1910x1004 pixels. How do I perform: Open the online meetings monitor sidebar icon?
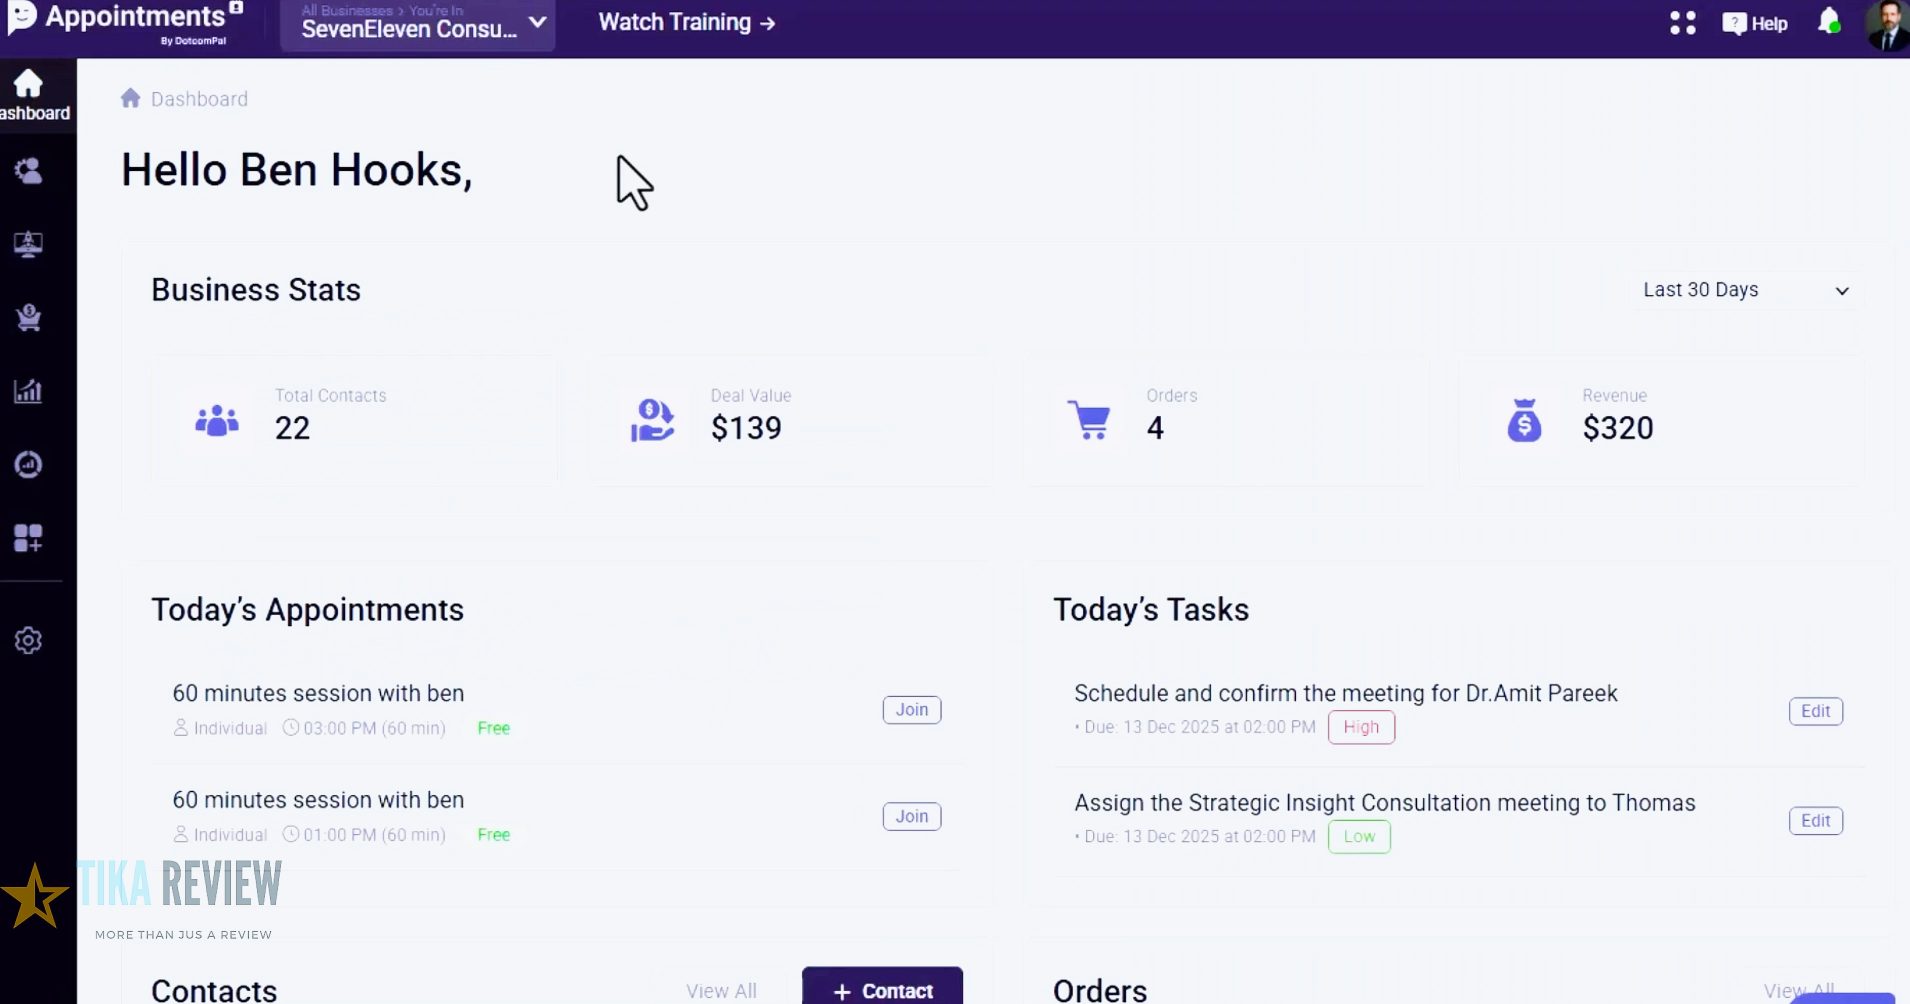(28, 244)
